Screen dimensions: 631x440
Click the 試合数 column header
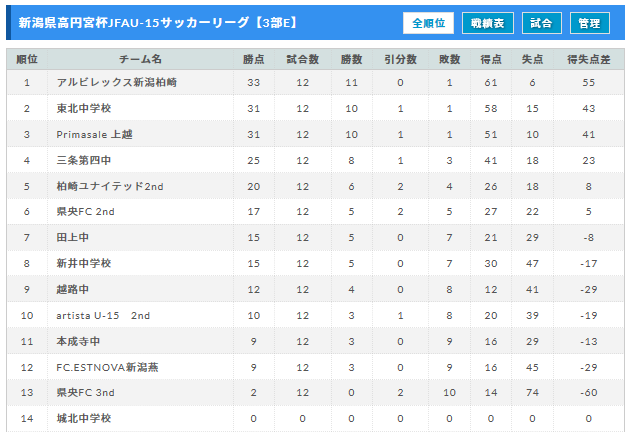[303, 60]
